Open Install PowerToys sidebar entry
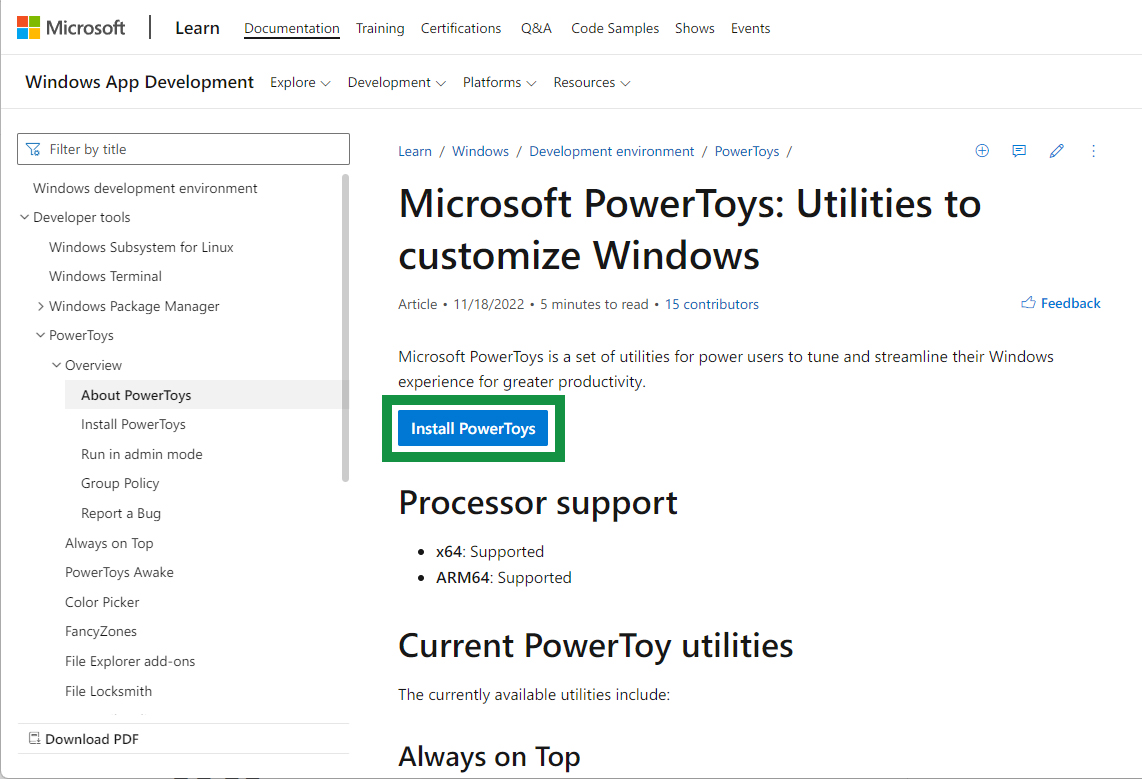 coord(133,424)
